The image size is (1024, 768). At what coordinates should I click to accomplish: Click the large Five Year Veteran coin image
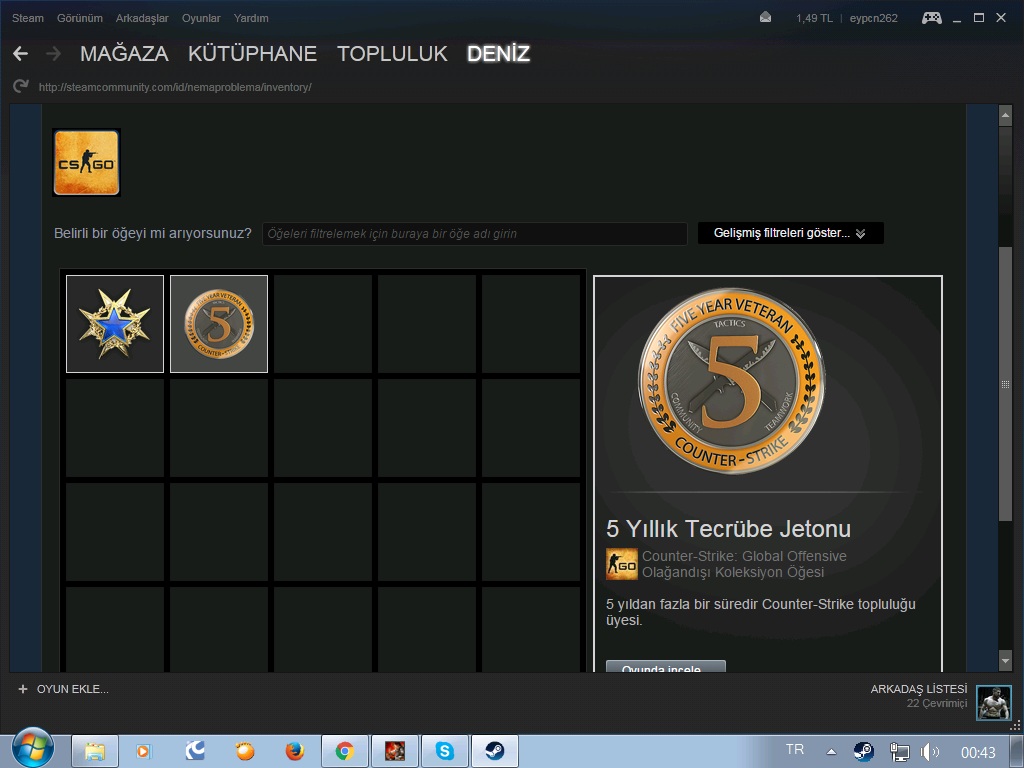click(731, 381)
